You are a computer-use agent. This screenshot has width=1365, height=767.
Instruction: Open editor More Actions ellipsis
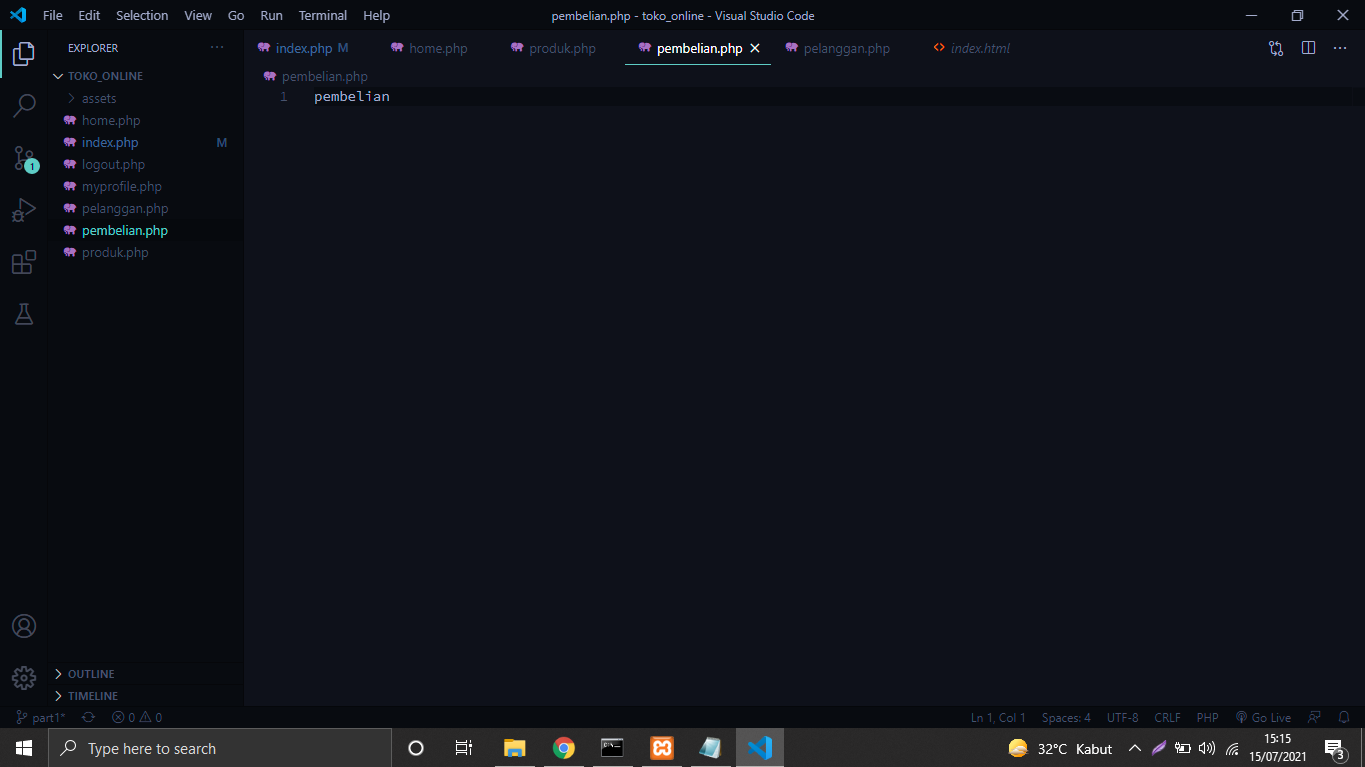pyautogui.click(x=1340, y=48)
